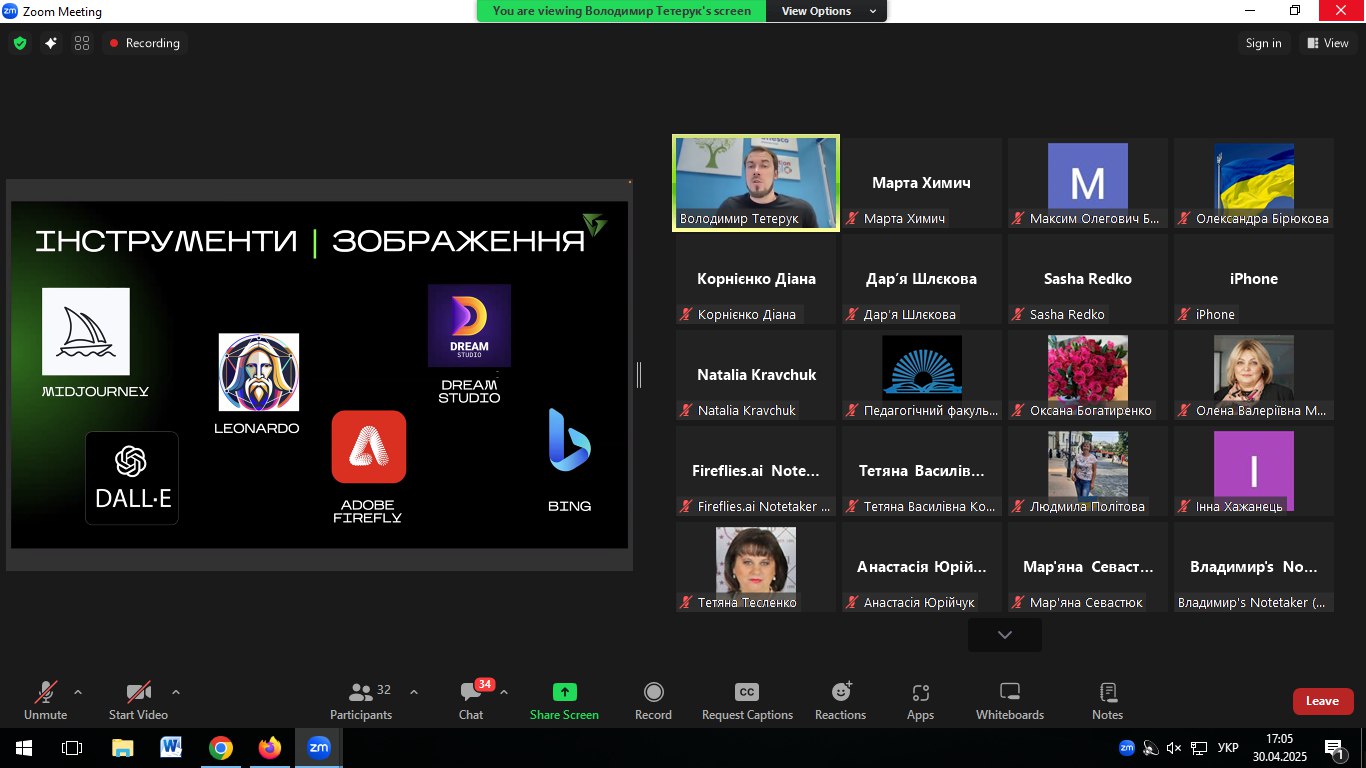Open Whiteboards
Image resolution: width=1366 pixels, height=768 pixels.
pos(1010,700)
